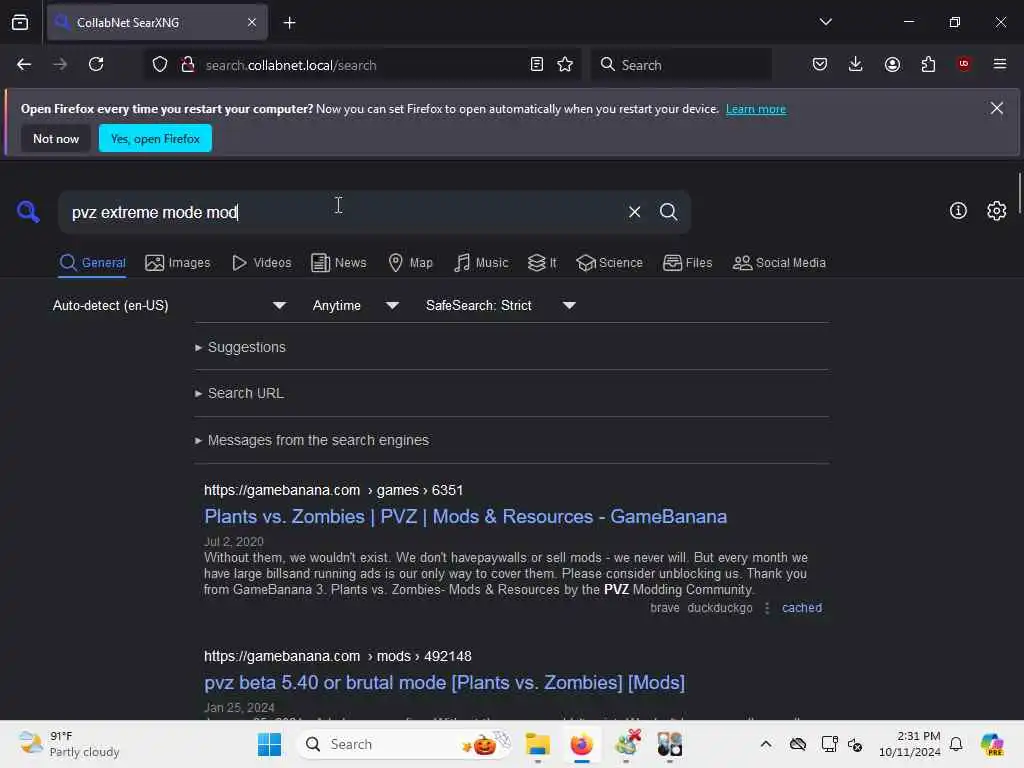Click the taskbar Search box
Viewport: 1024px width, 768px height.
[405, 744]
